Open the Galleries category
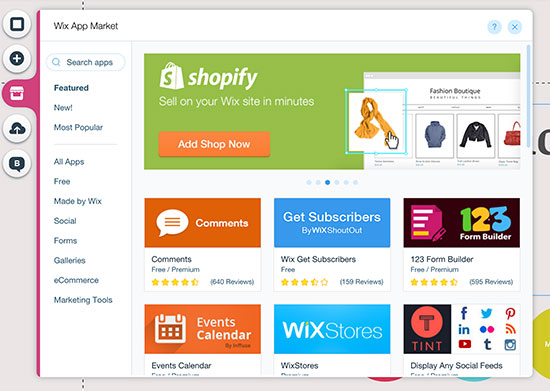The image size is (550, 391). [69, 260]
